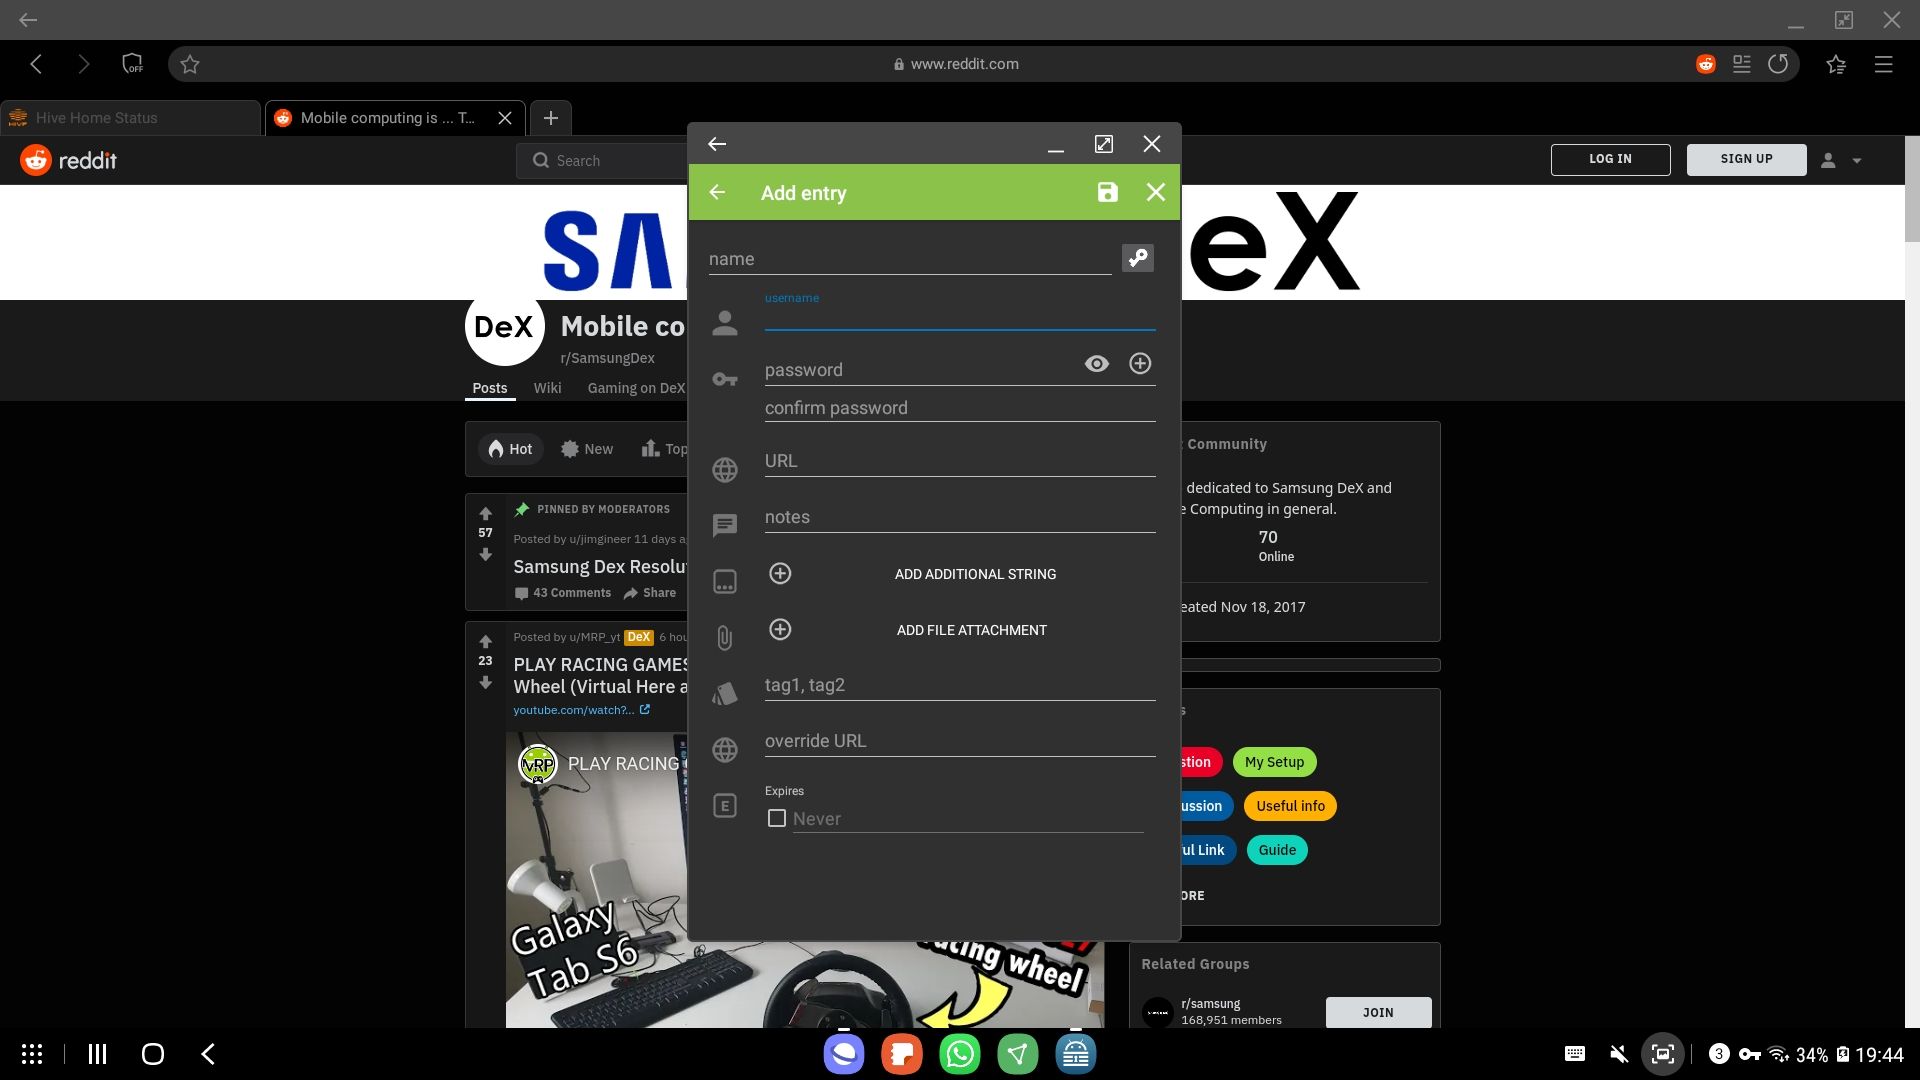
Task: Select the Wiki tab on r/SamsungDex
Action: click(x=546, y=388)
